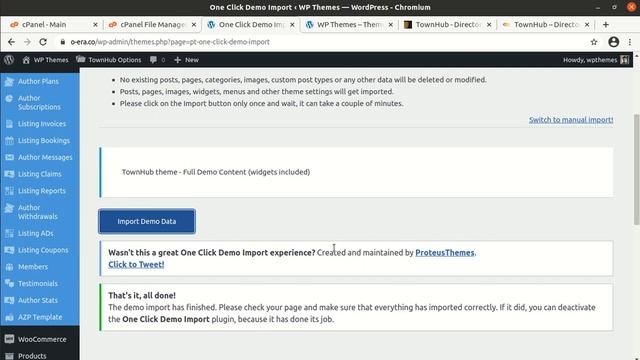Open Chromium three-dot menu
The height and width of the screenshot is (360, 640).
[630, 42]
